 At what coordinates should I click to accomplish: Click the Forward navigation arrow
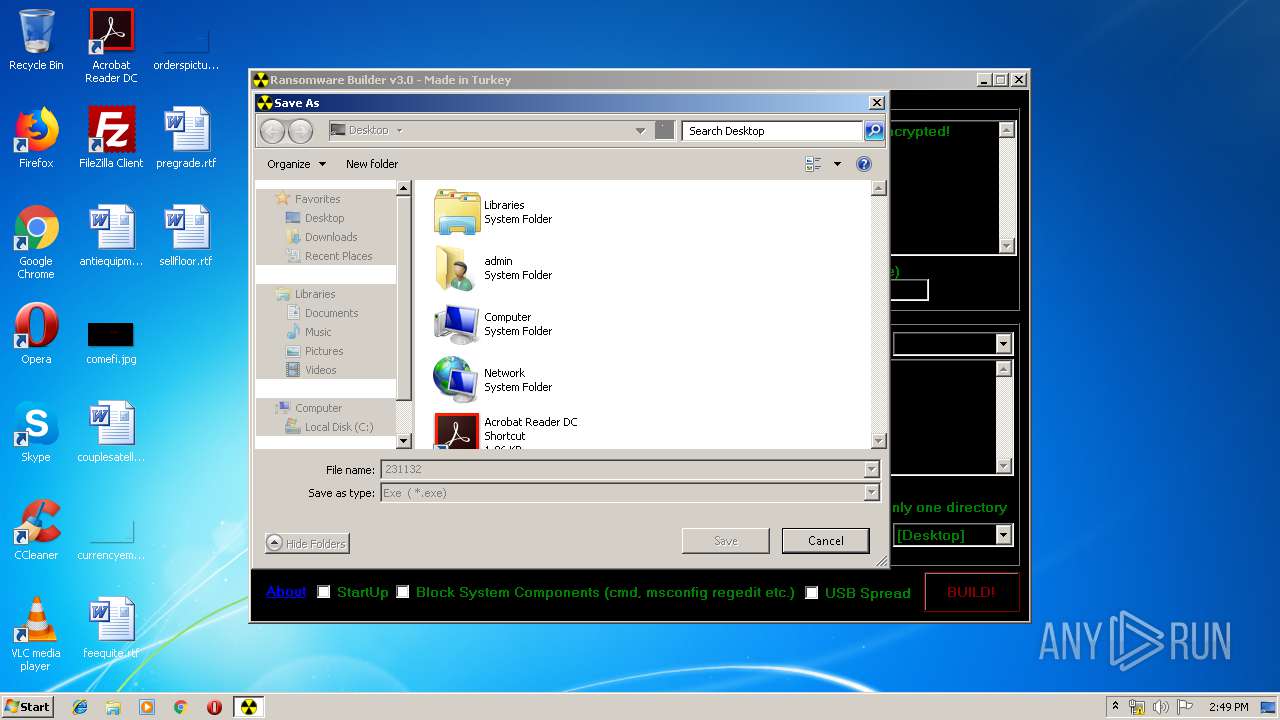pyautogui.click(x=300, y=131)
